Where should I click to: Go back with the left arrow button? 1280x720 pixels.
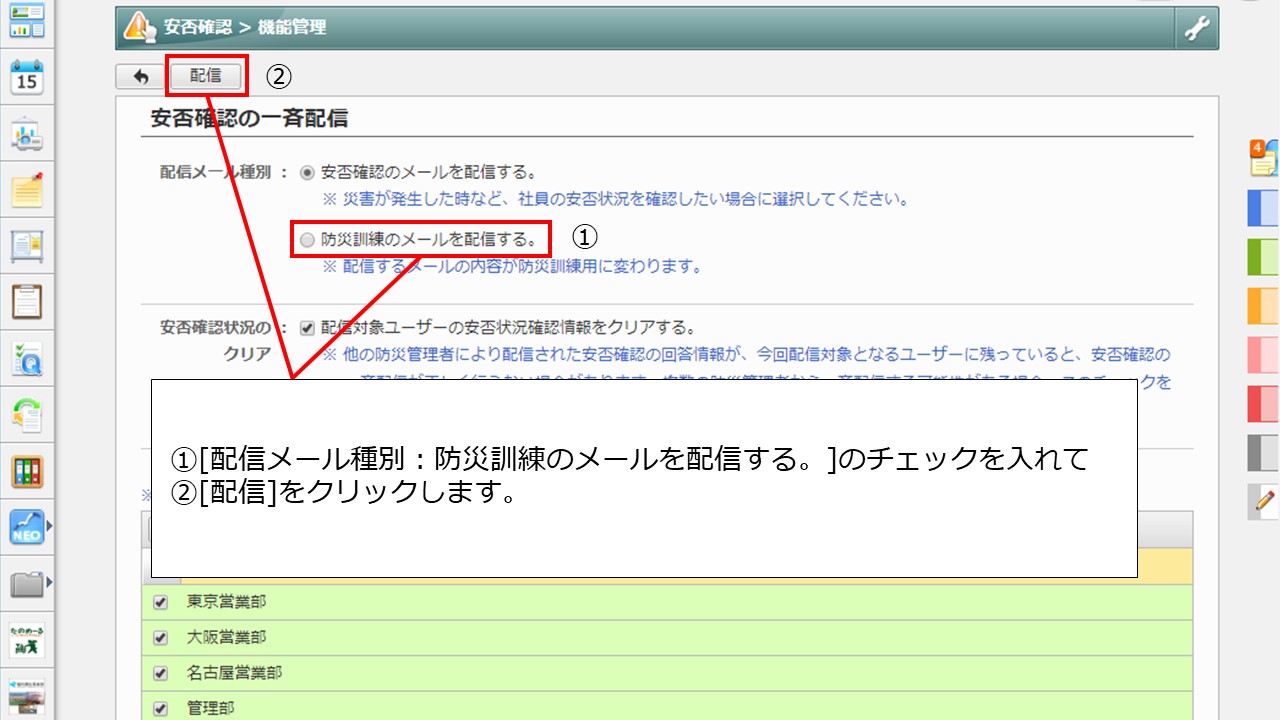(x=141, y=76)
